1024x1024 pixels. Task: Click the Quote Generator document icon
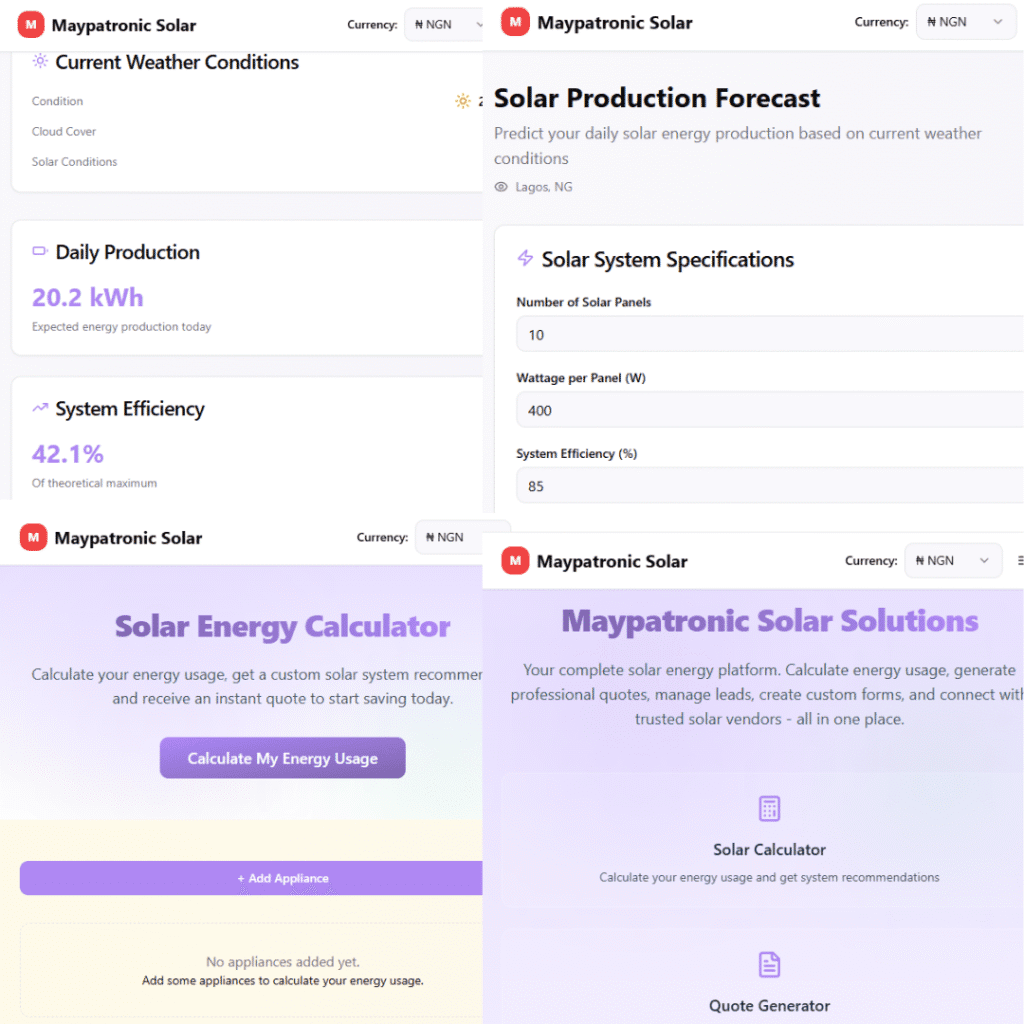pos(769,964)
